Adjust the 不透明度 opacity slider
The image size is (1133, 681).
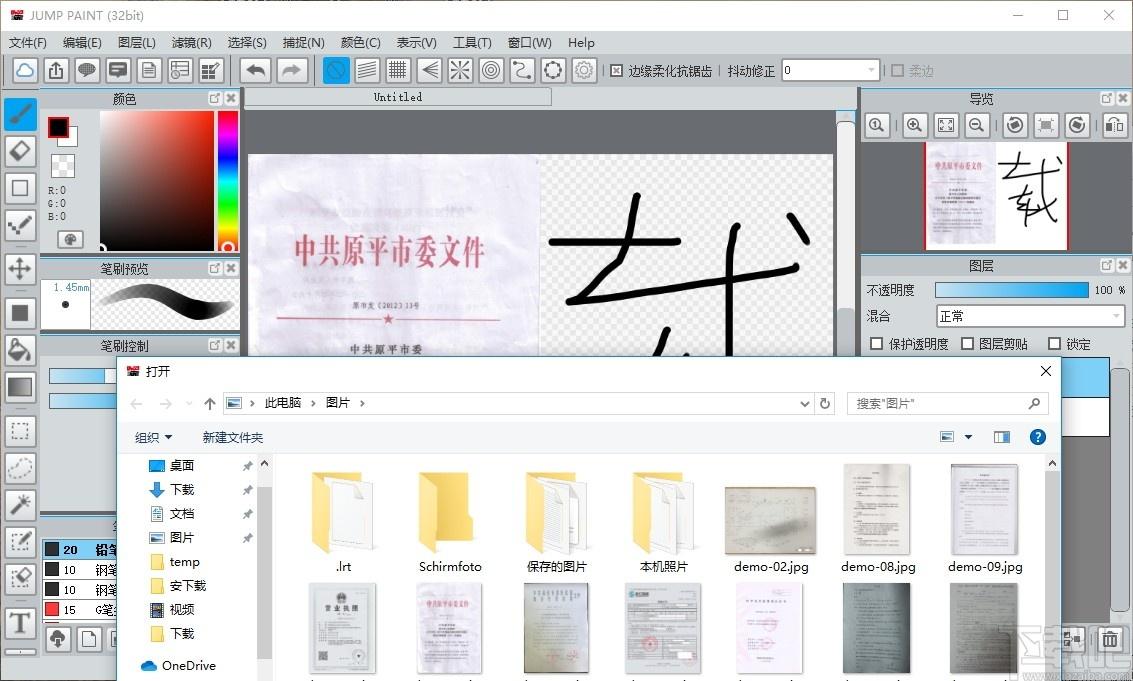pos(1012,290)
